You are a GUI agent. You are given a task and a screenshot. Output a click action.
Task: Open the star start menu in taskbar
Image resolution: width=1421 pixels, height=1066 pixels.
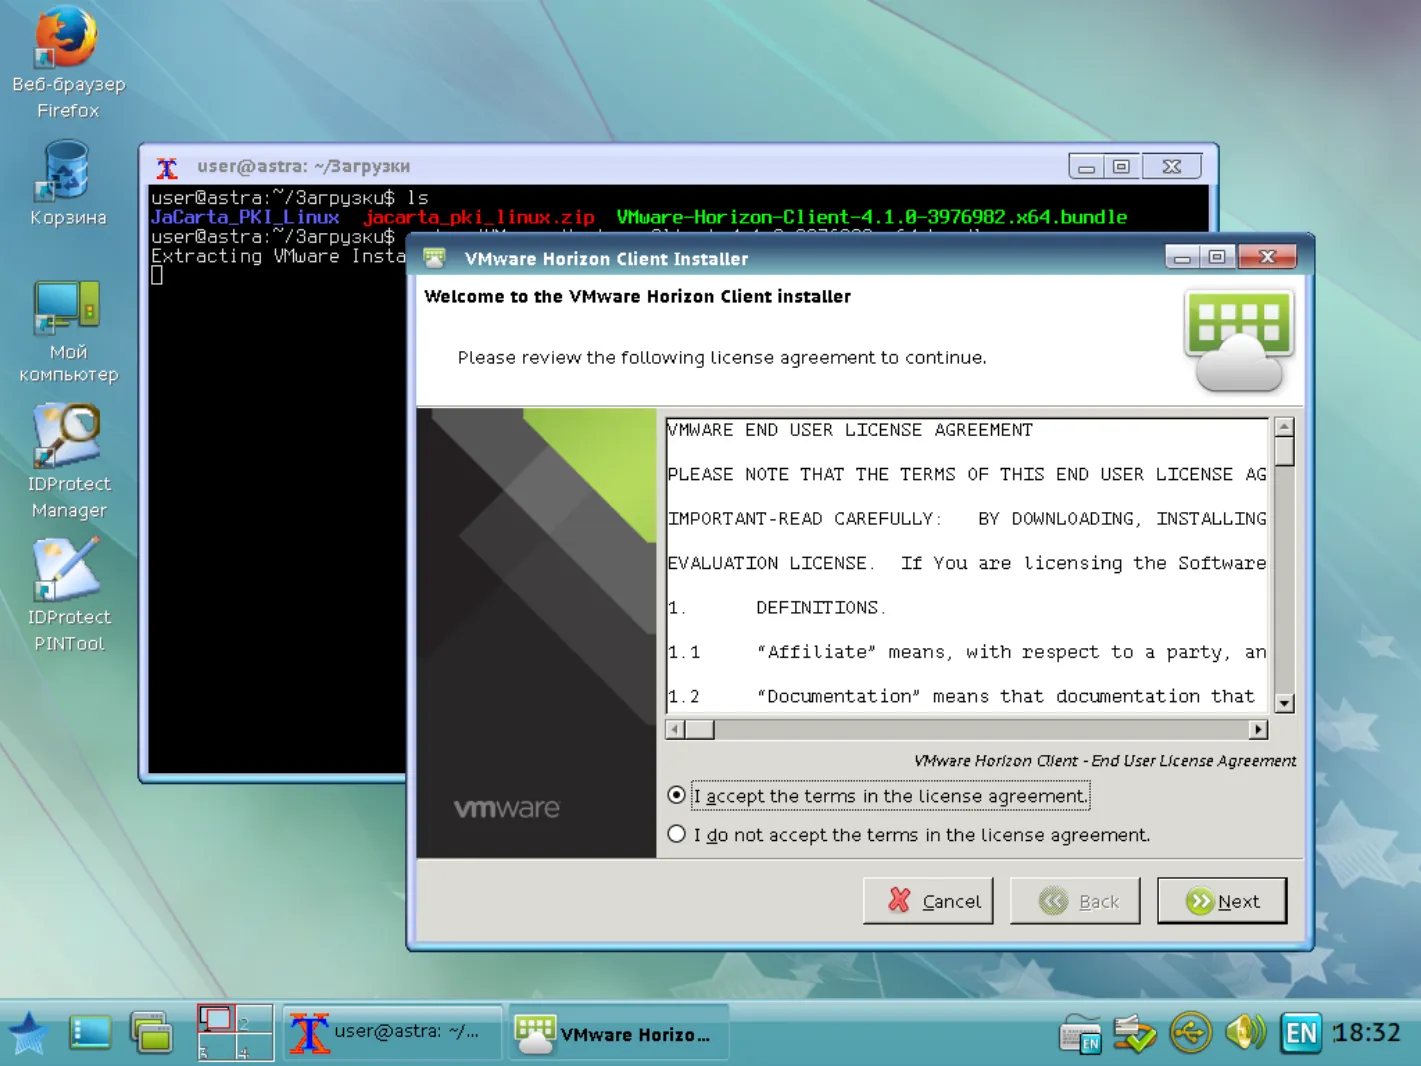click(x=28, y=1033)
